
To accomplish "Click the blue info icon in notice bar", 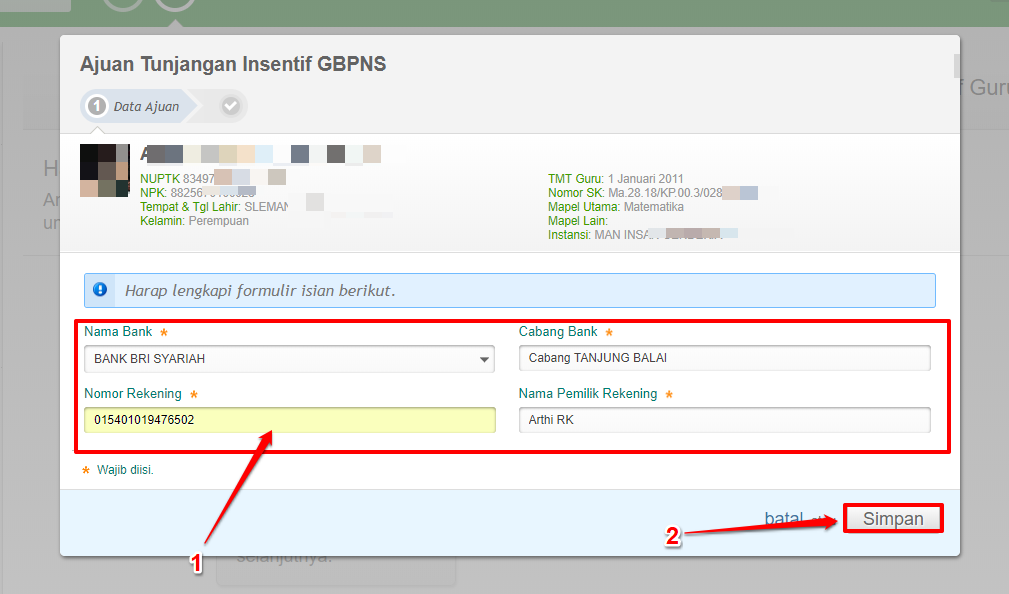I will [x=100, y=290].
